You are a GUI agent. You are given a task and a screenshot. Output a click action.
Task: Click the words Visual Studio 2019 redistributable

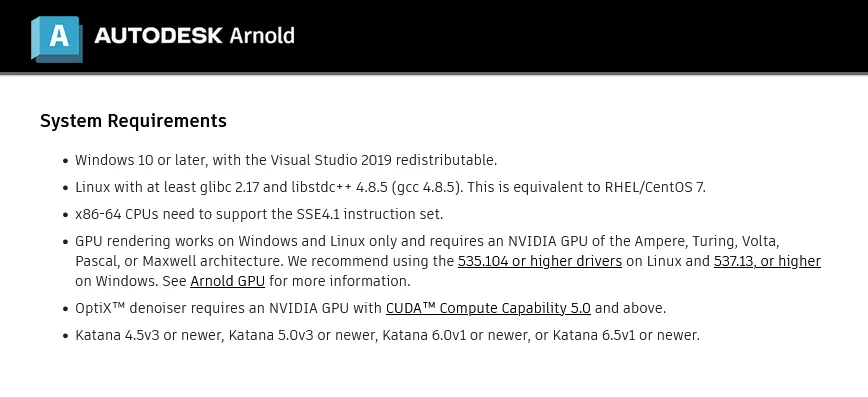(x=384, y=160)
